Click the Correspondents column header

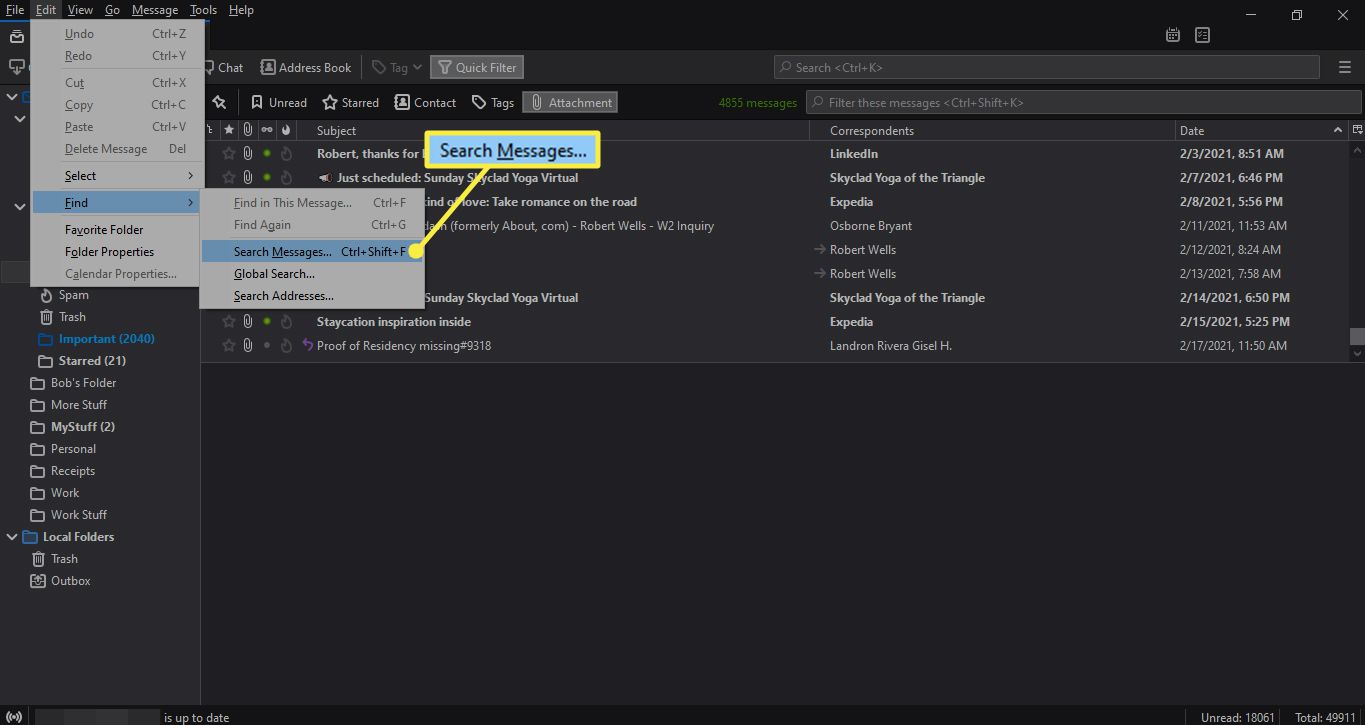993,130
